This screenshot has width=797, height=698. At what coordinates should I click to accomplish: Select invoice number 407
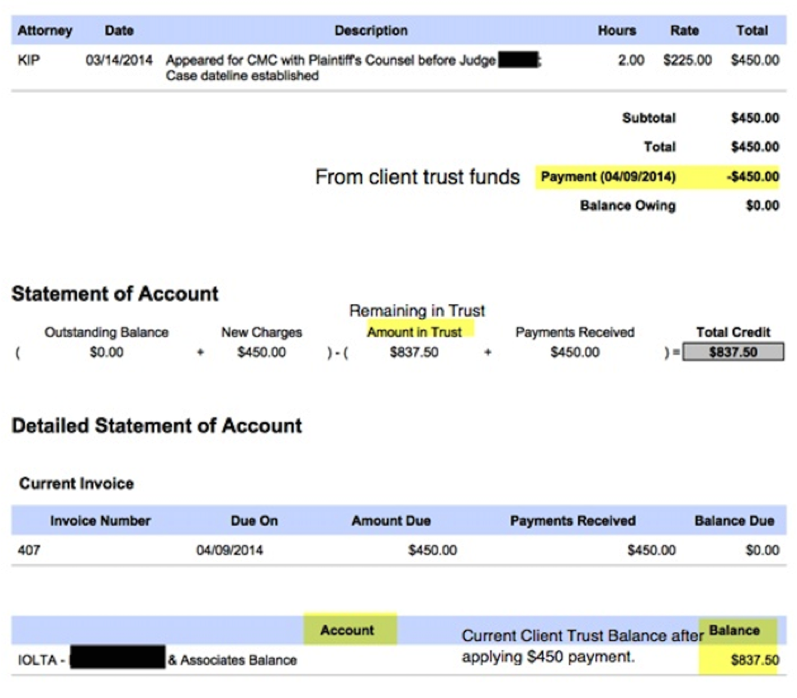28,550
